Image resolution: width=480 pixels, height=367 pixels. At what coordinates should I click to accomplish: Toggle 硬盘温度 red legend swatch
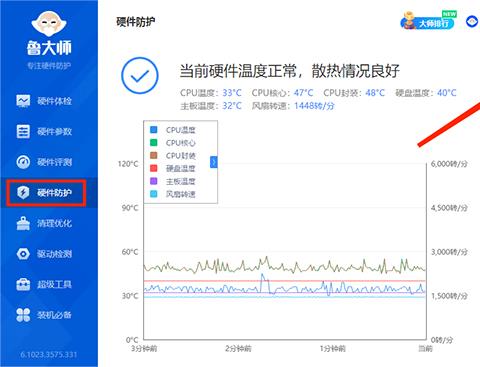(x=154, y=168)
